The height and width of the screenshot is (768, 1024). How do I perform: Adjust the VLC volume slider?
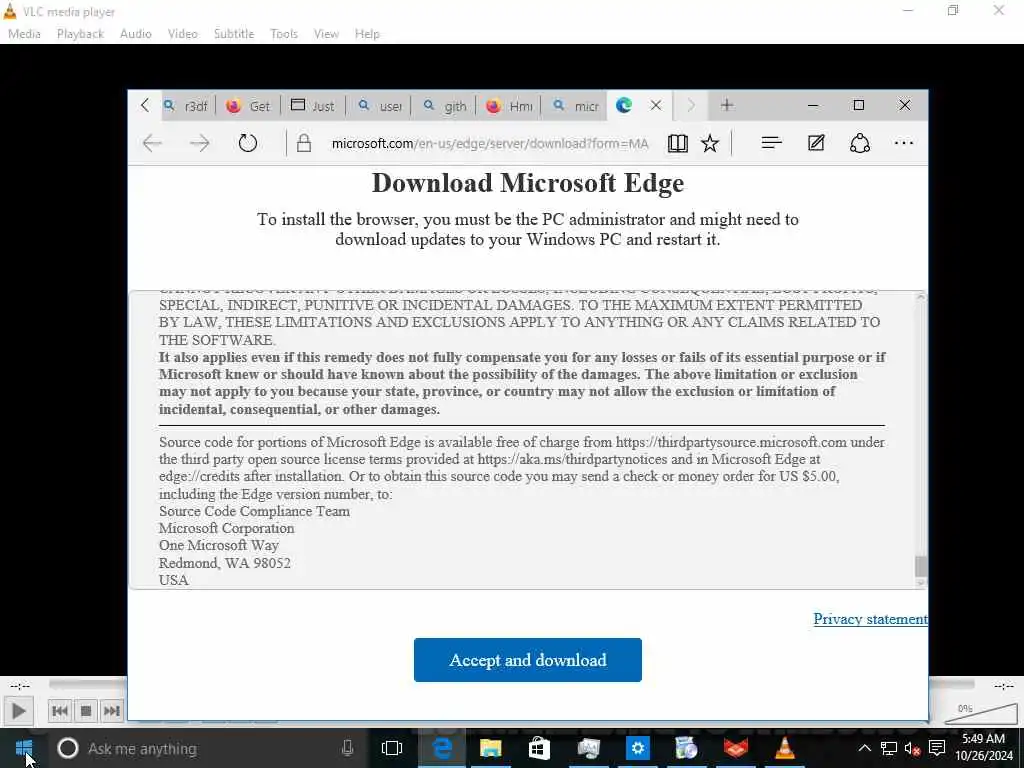coord(981,712)
